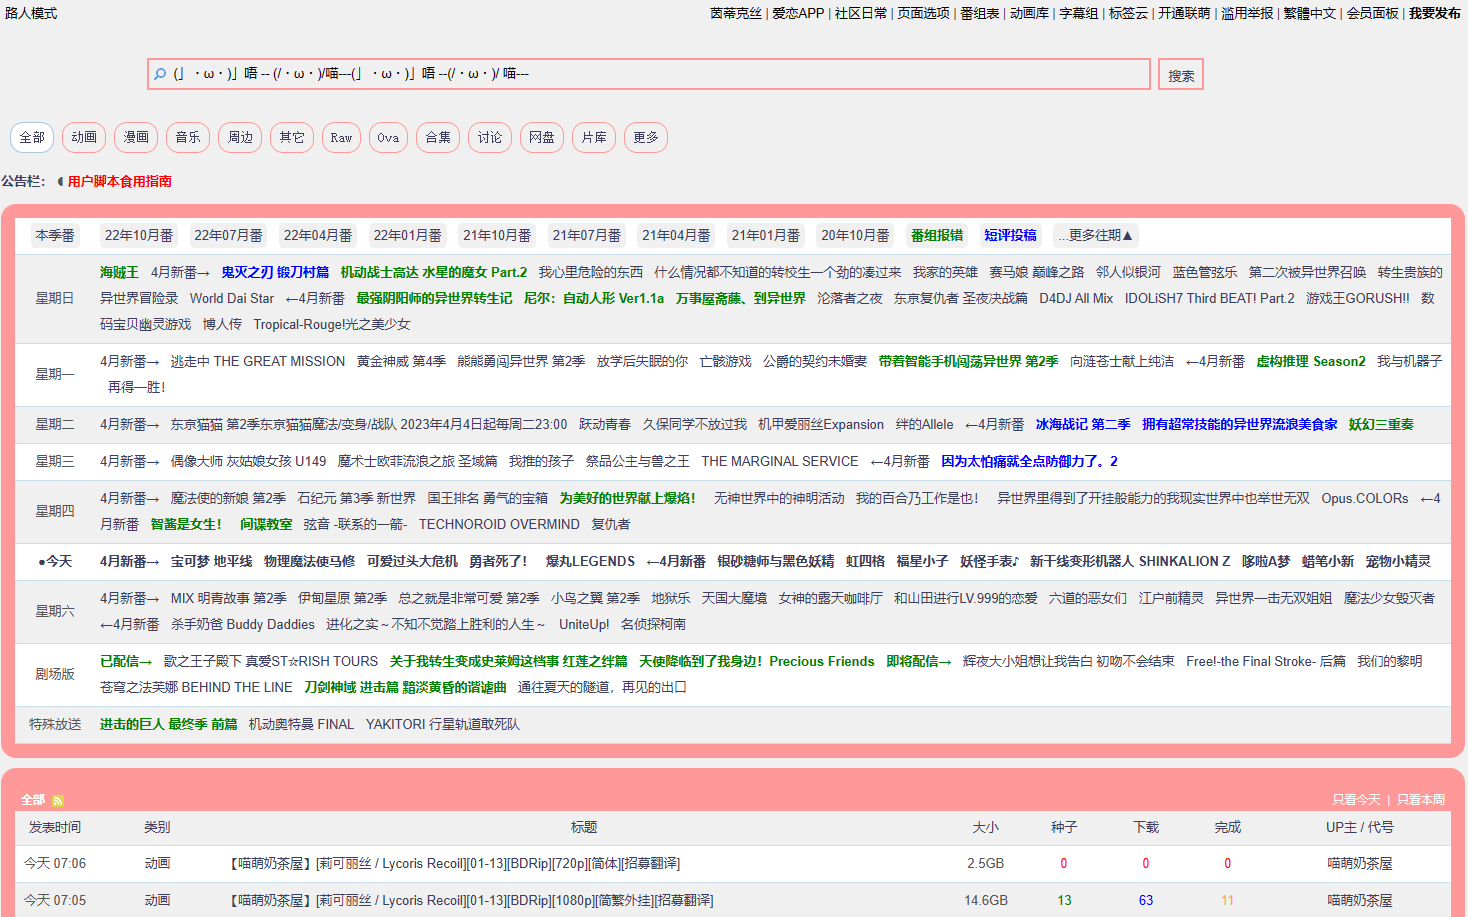The width and height of the screenshot is (1468, 917).
Task: Click the 我要发布 link
Action: 1435,13
